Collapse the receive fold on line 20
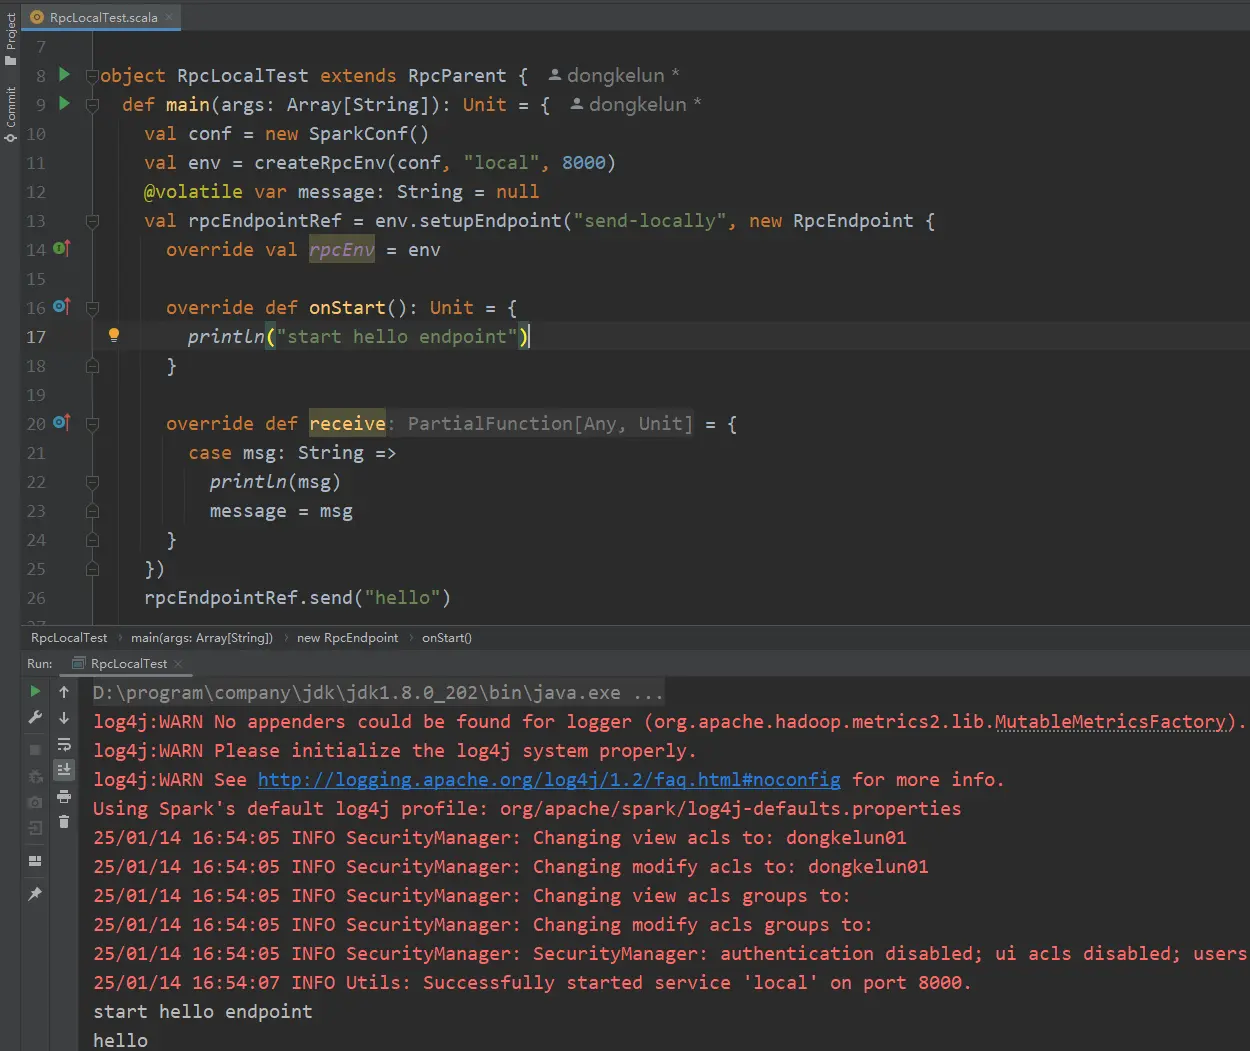This screenshot has height=1051, width=1250. 92,424
